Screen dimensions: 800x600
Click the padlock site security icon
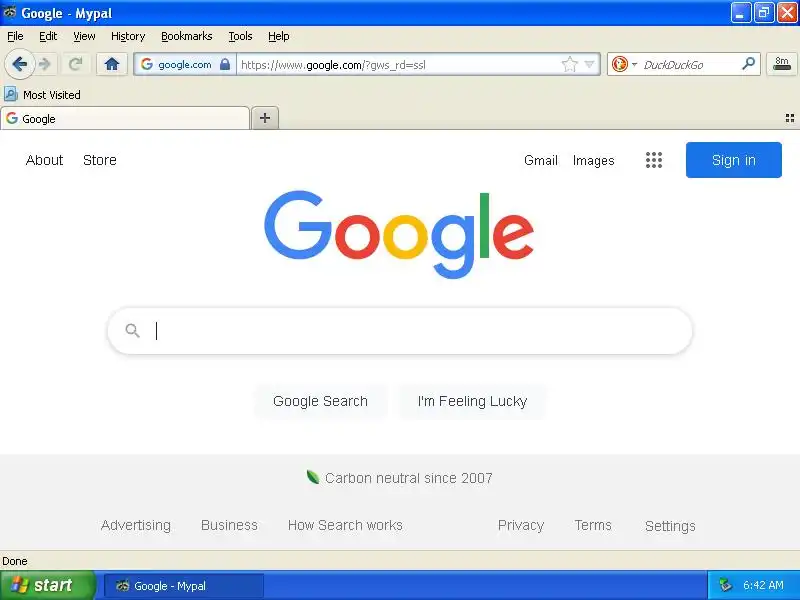225,64
